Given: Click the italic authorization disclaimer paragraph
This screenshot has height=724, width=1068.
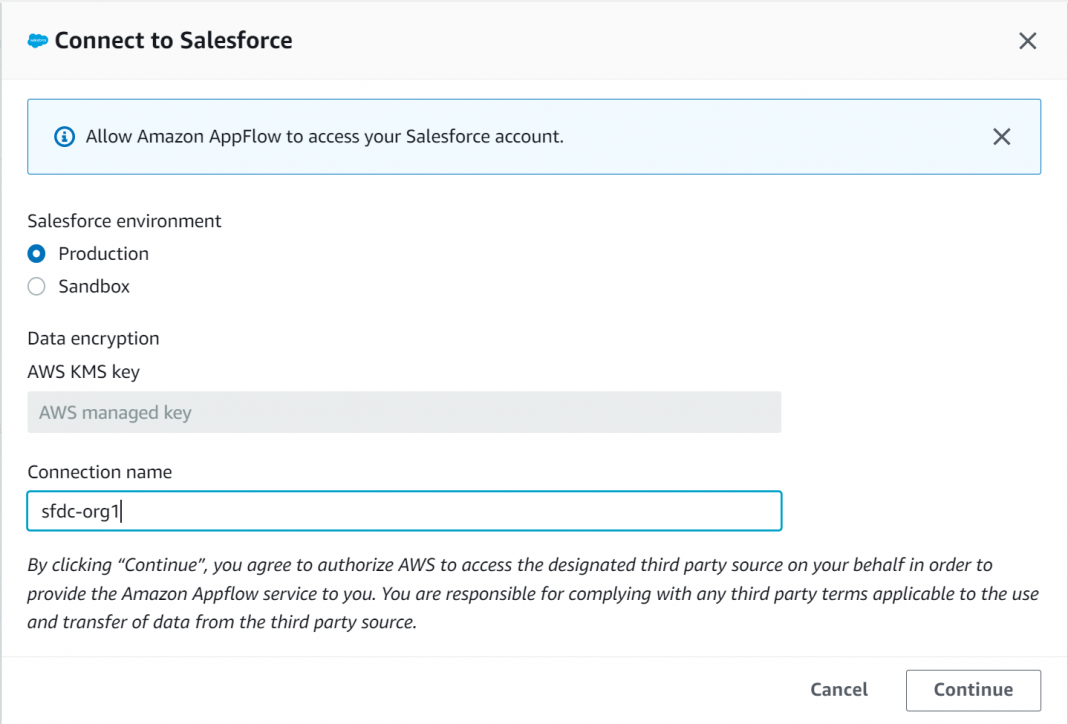Looking at the screenshot, I should pos(532,594).
